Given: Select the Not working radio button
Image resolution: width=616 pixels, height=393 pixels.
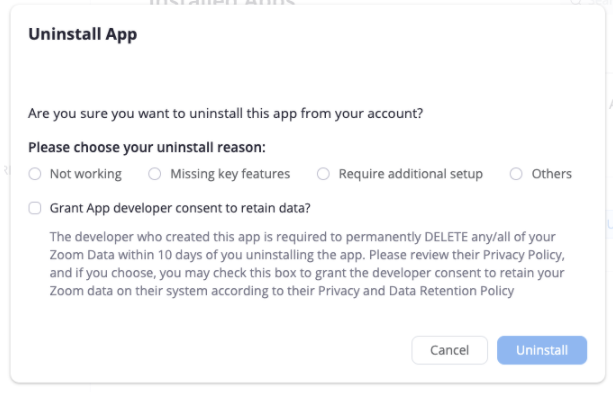Looking at the screenshot, I should coord(35,174).
